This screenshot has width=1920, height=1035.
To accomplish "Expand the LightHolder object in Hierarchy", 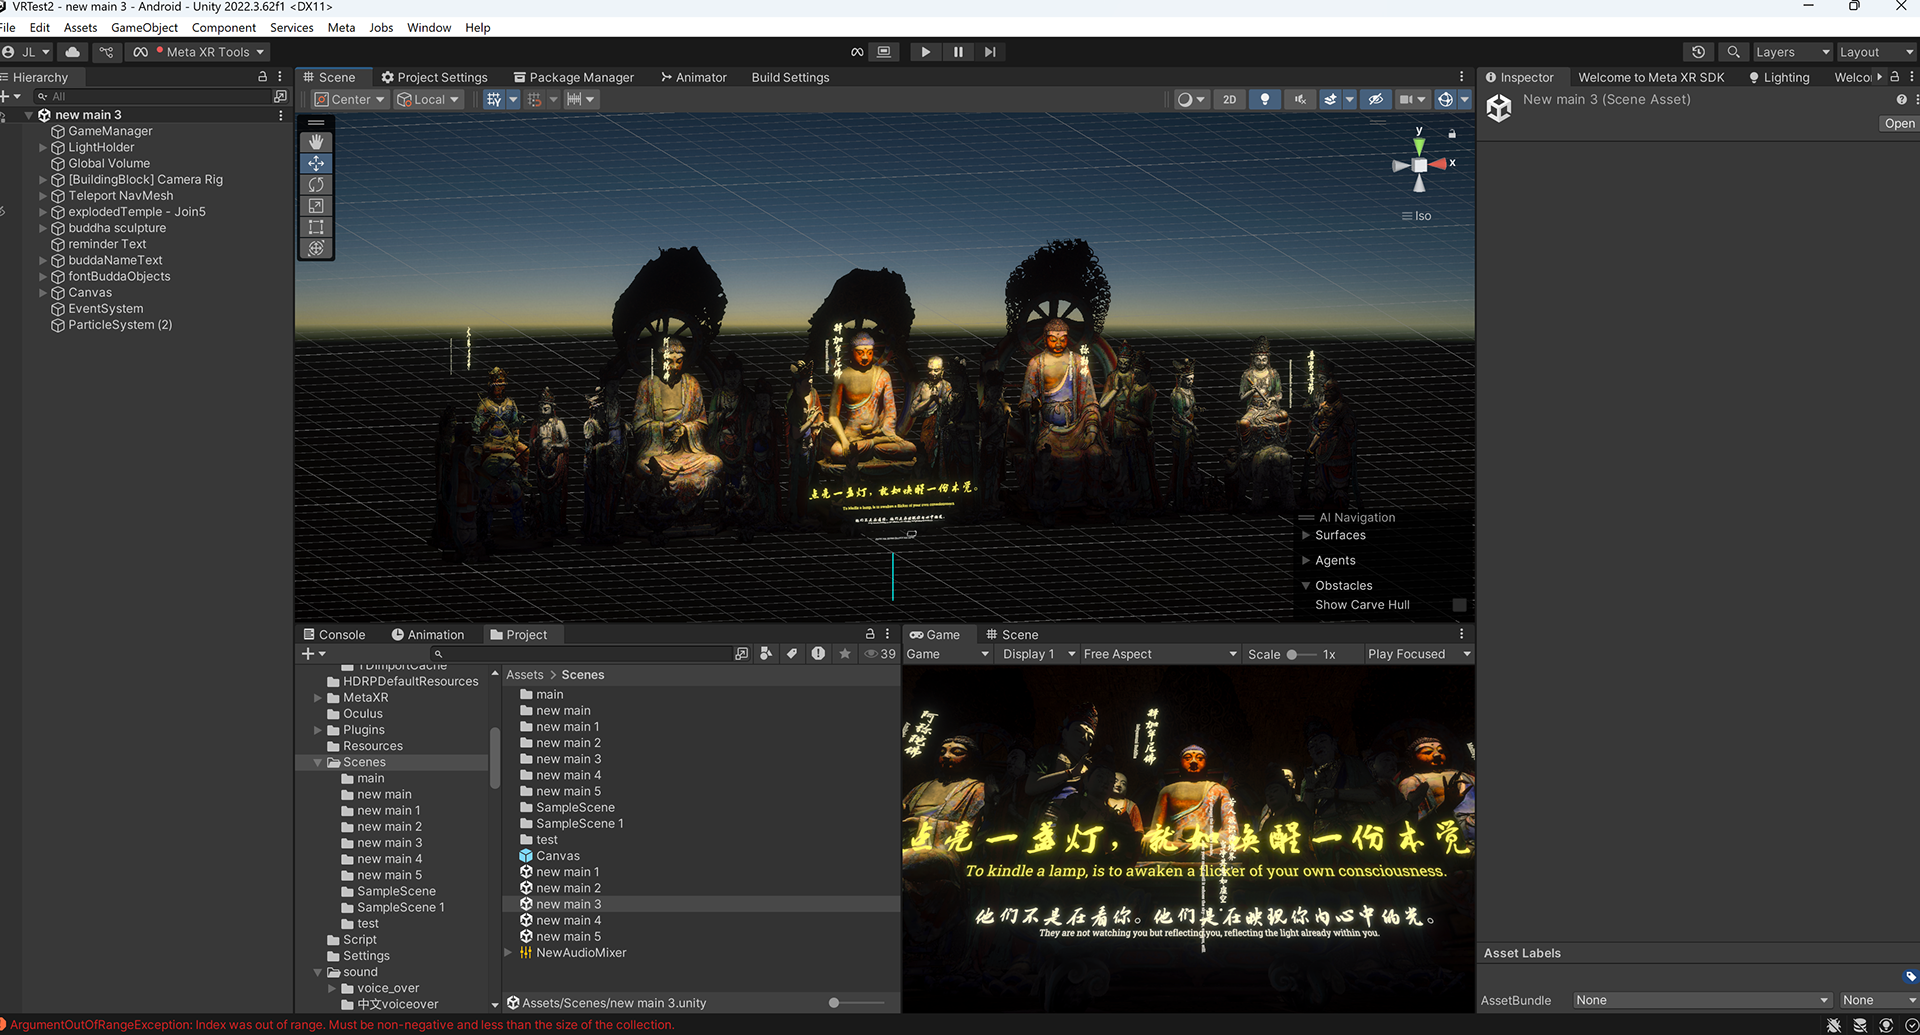I will click(x=43, y=147).
